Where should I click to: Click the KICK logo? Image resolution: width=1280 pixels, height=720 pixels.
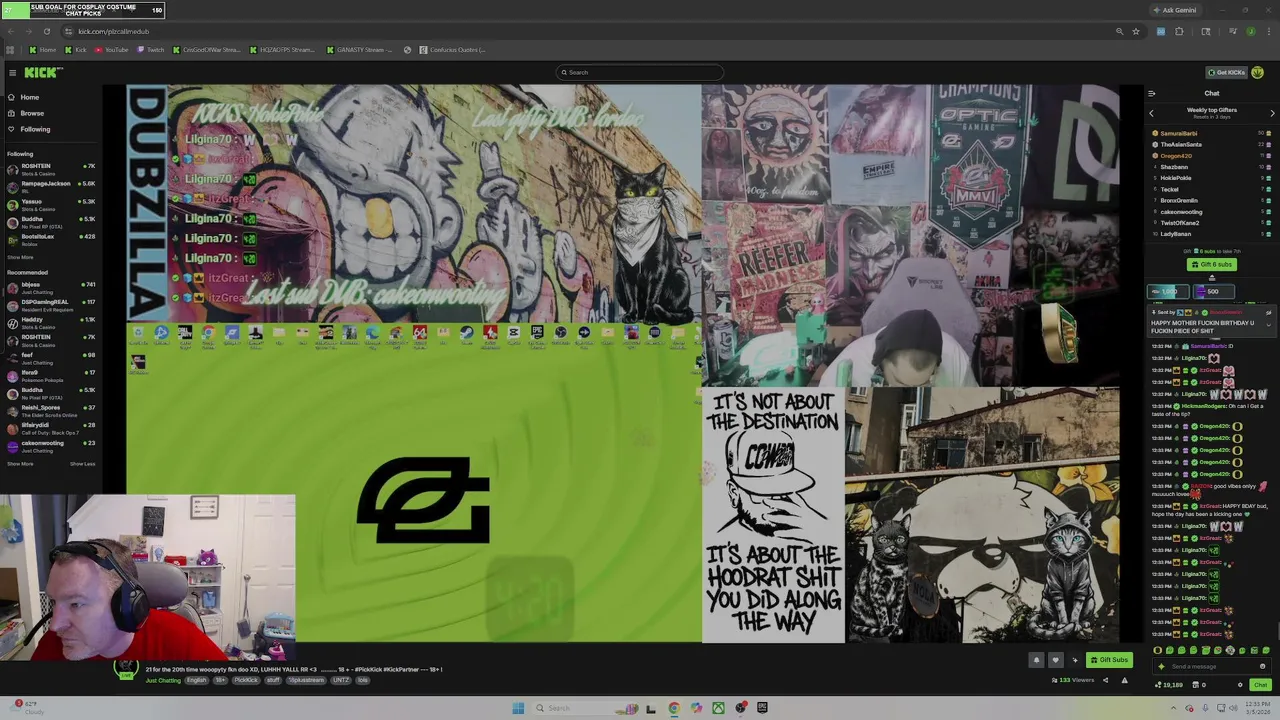[x=43, y=72]
